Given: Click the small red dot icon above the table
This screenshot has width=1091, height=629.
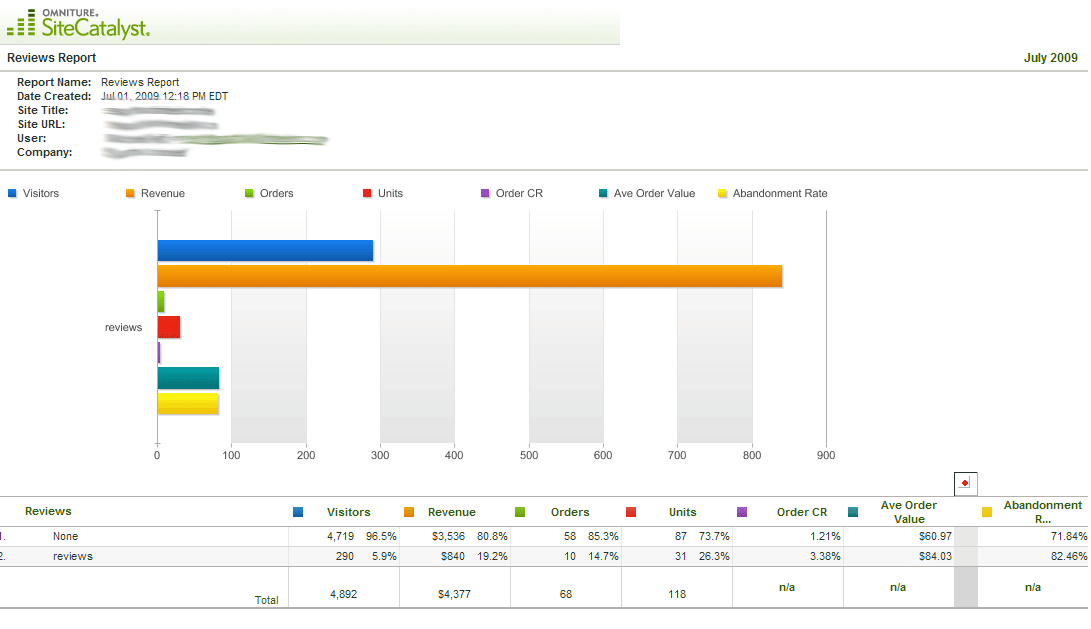Looking at the screenshot, I should tap(964, 483).
